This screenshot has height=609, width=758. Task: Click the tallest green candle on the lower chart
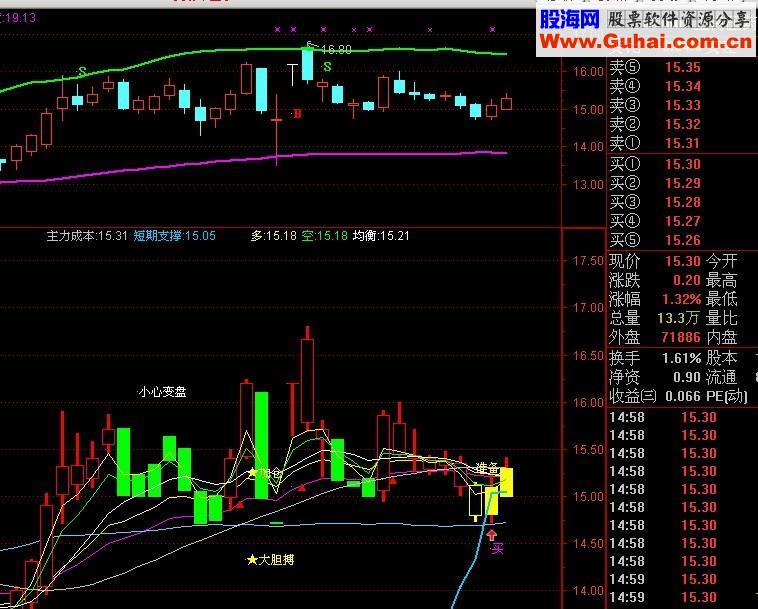261,445
